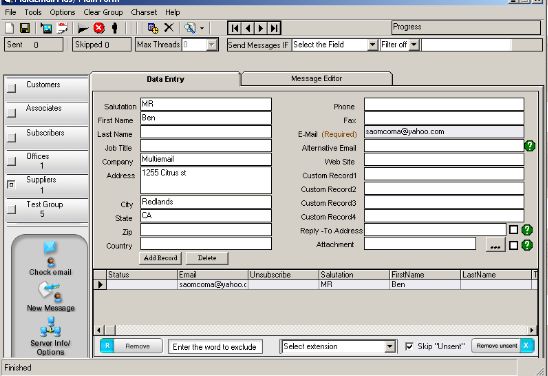Open the Help menu
Viewport: 548px width, 376px height.
(x=173, y=12)
